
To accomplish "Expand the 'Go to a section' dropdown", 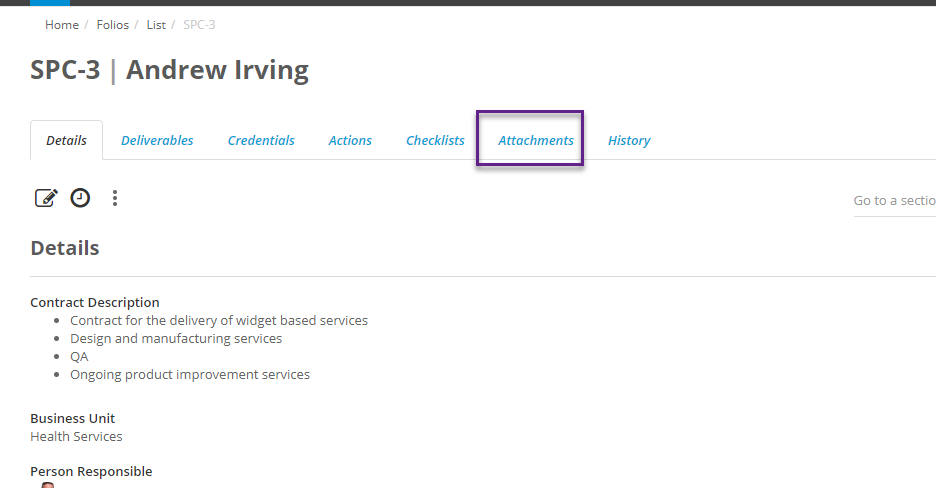I will pyautogui.click(x=893, y=201).
